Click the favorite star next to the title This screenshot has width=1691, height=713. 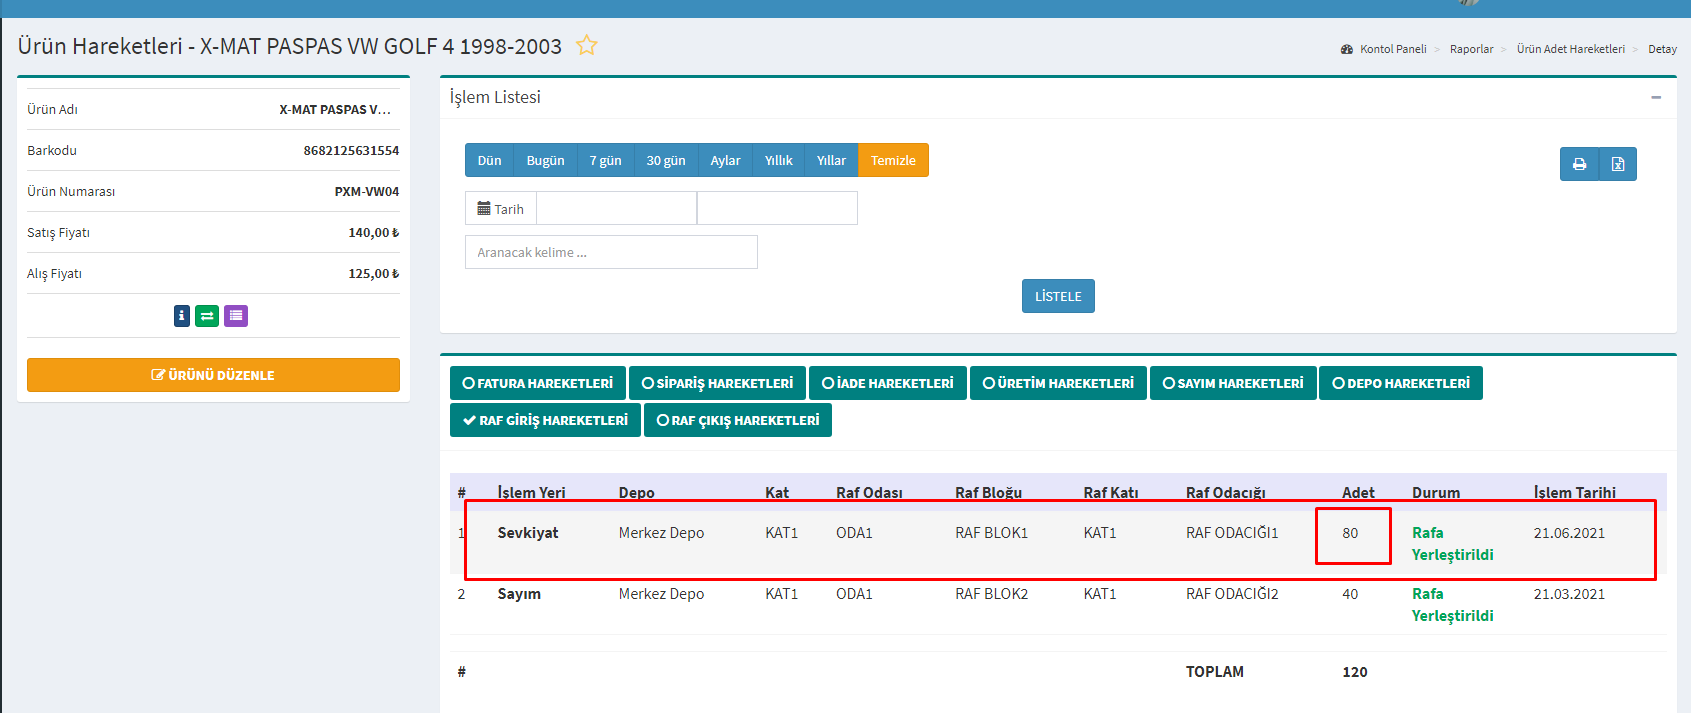[x=586, y=45]
